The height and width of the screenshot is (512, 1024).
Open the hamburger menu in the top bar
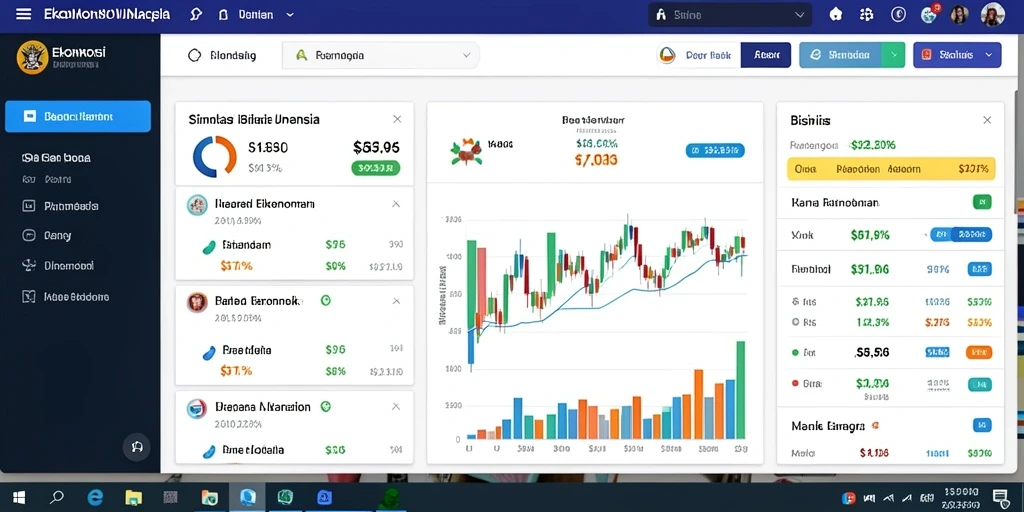tap(23, 14)
